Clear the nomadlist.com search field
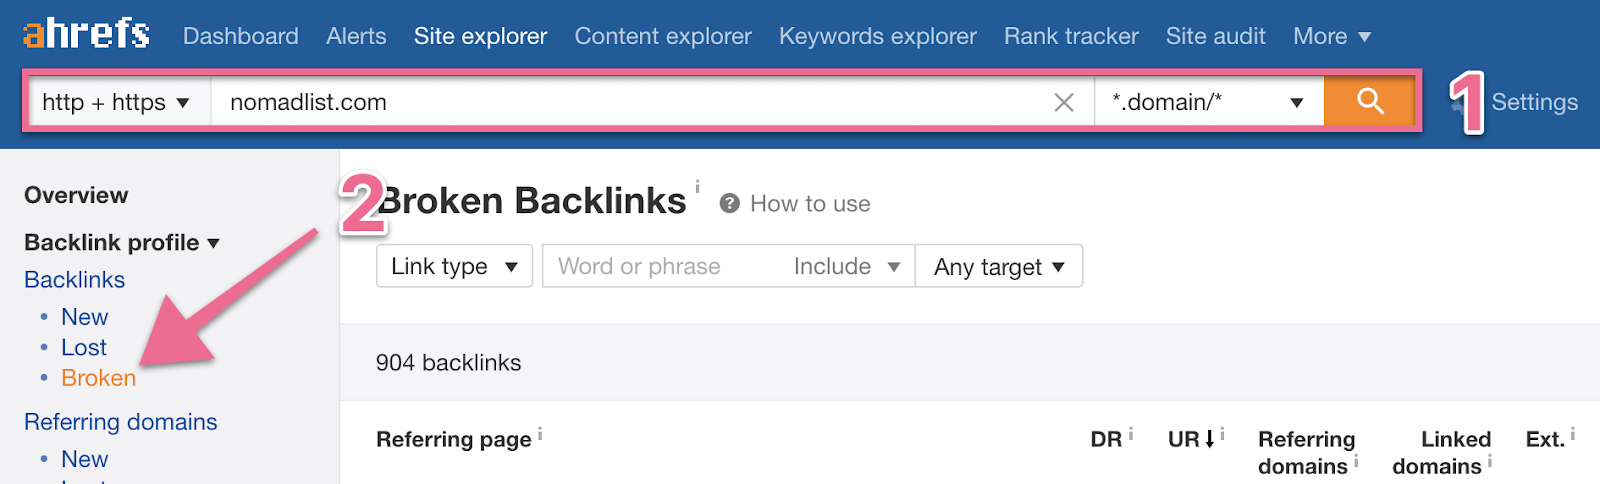This screenshot has height=484, width=1600. pyautogui.click(x=1064, y=102)
